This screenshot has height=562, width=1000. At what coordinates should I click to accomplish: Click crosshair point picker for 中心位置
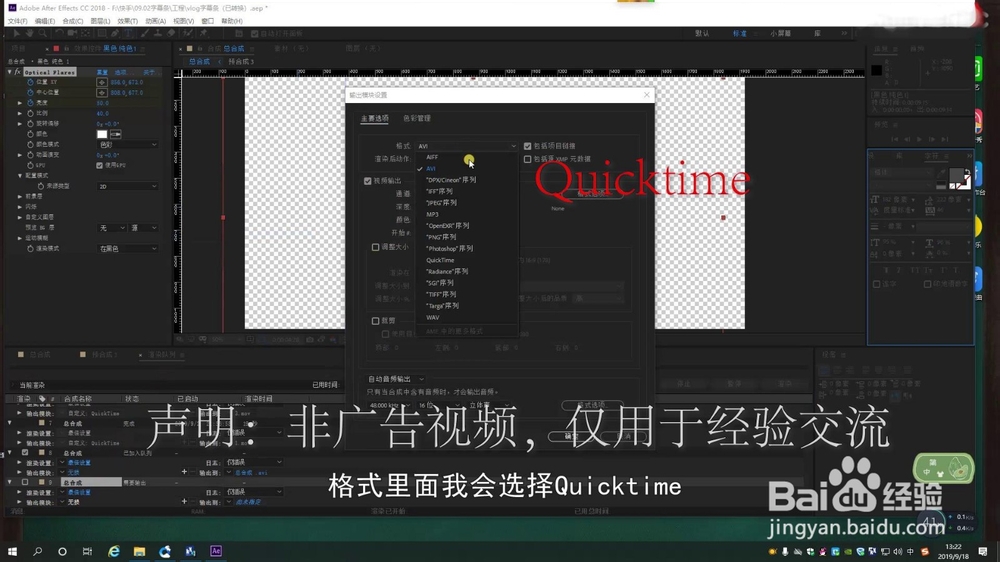click(101, 92)
